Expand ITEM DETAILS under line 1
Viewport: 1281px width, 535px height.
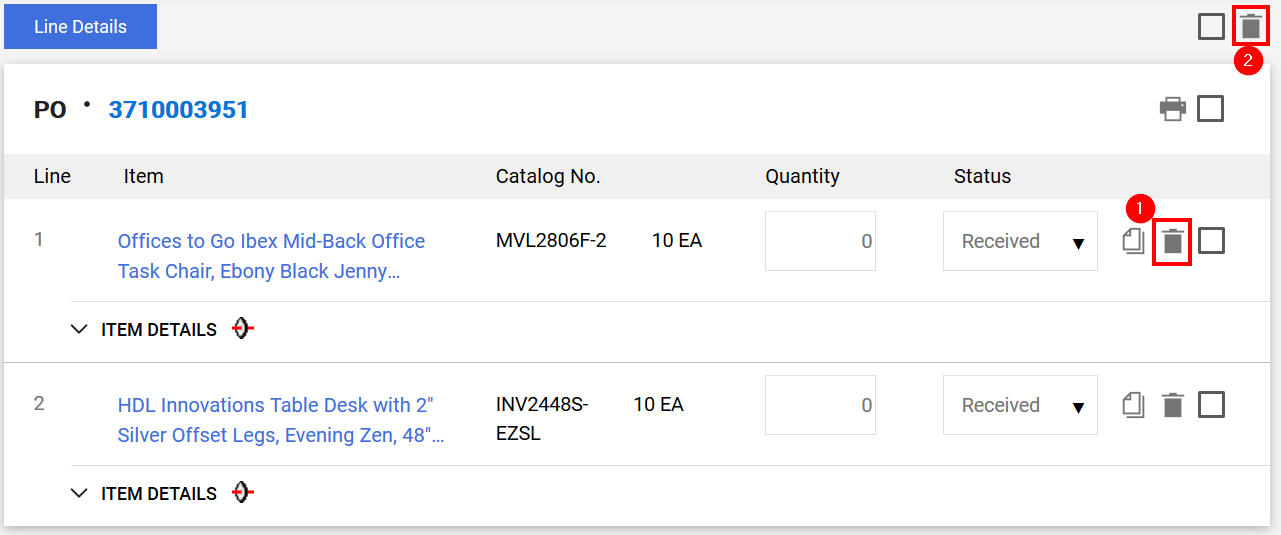point(144,330)
